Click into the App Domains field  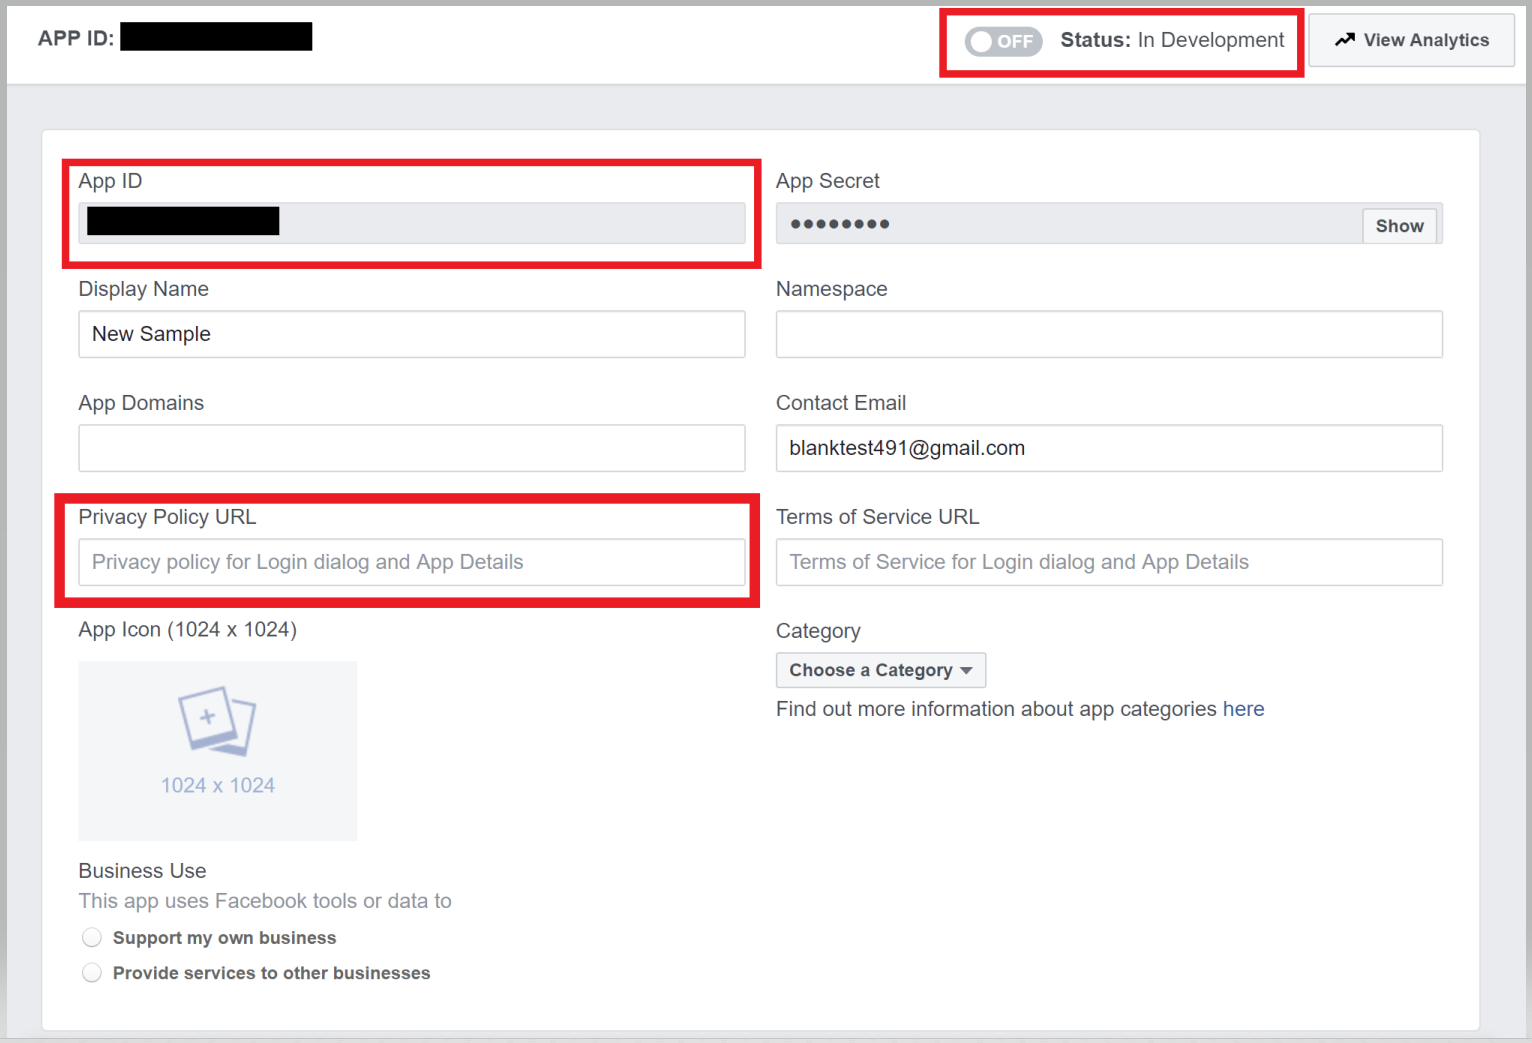412,448
